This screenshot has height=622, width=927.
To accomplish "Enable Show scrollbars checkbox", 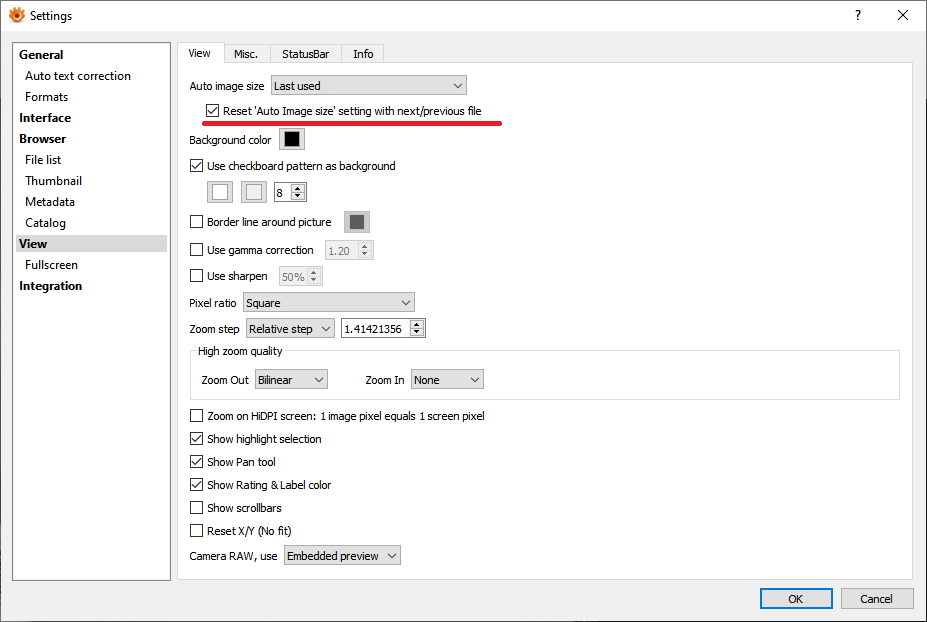I will 196,507.
